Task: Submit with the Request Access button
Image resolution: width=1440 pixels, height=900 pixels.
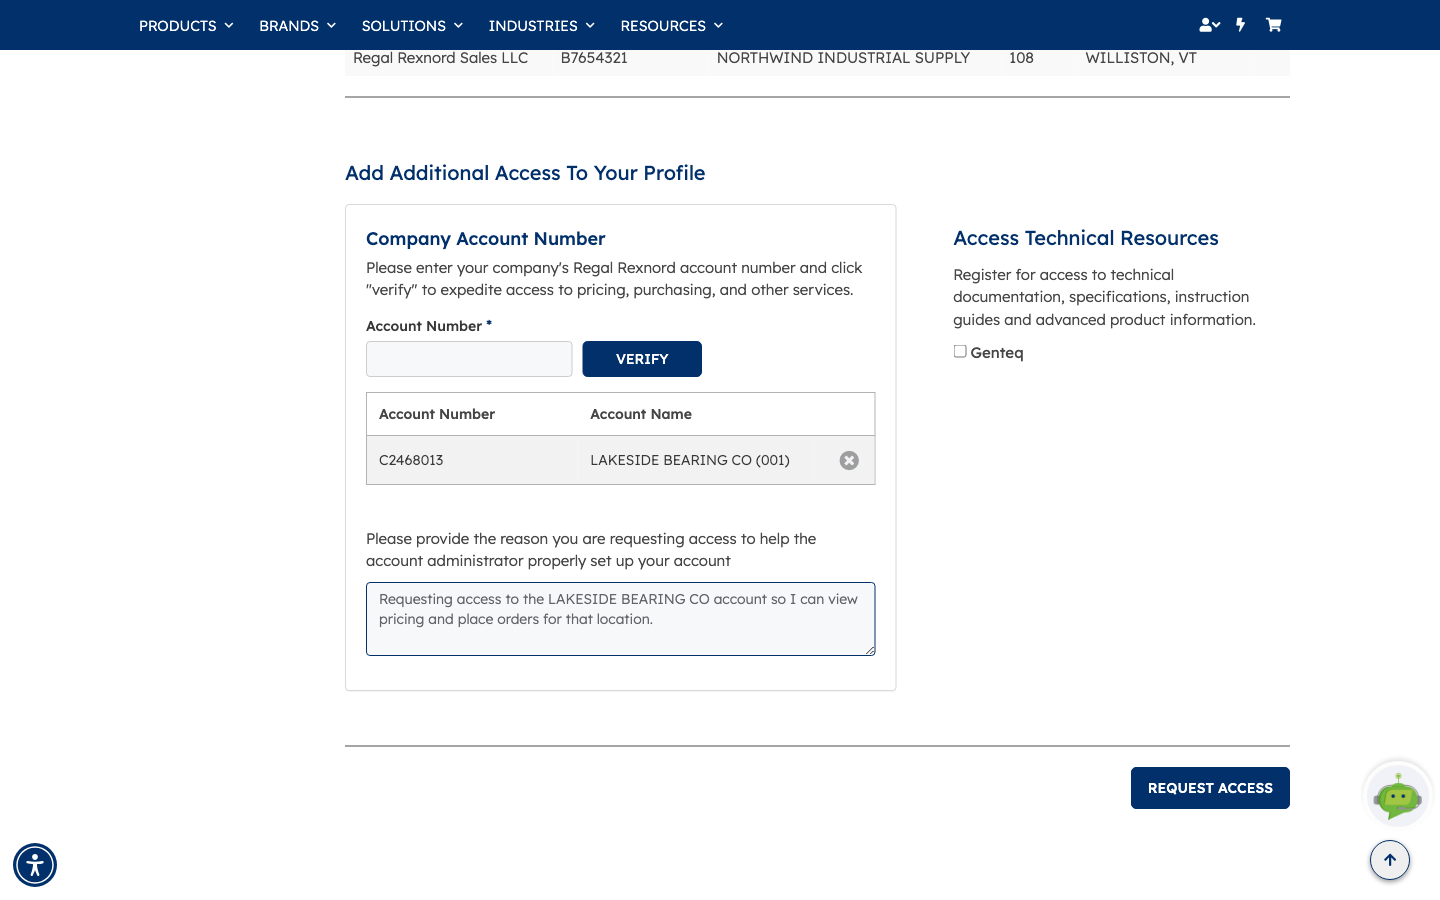Action: [x=1210, y=788]
